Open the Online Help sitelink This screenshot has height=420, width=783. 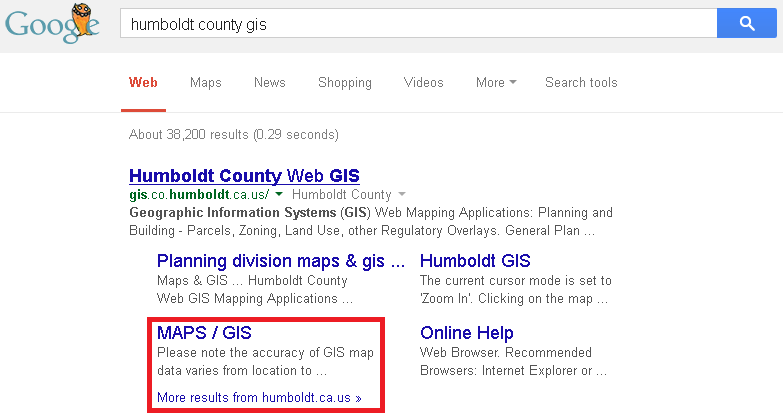coord(467,333)
